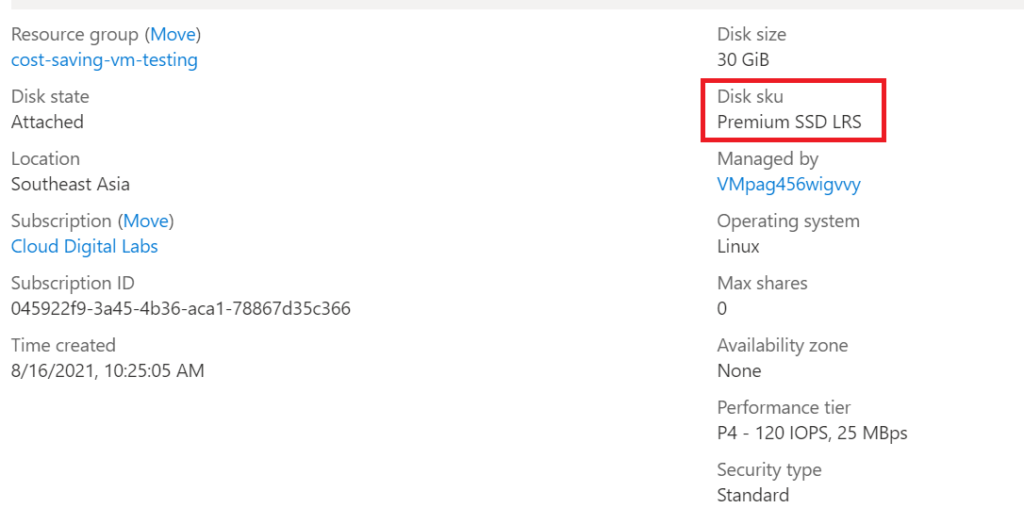
Task: Click the Max shares value 0
Action: (x=722, y=308)
